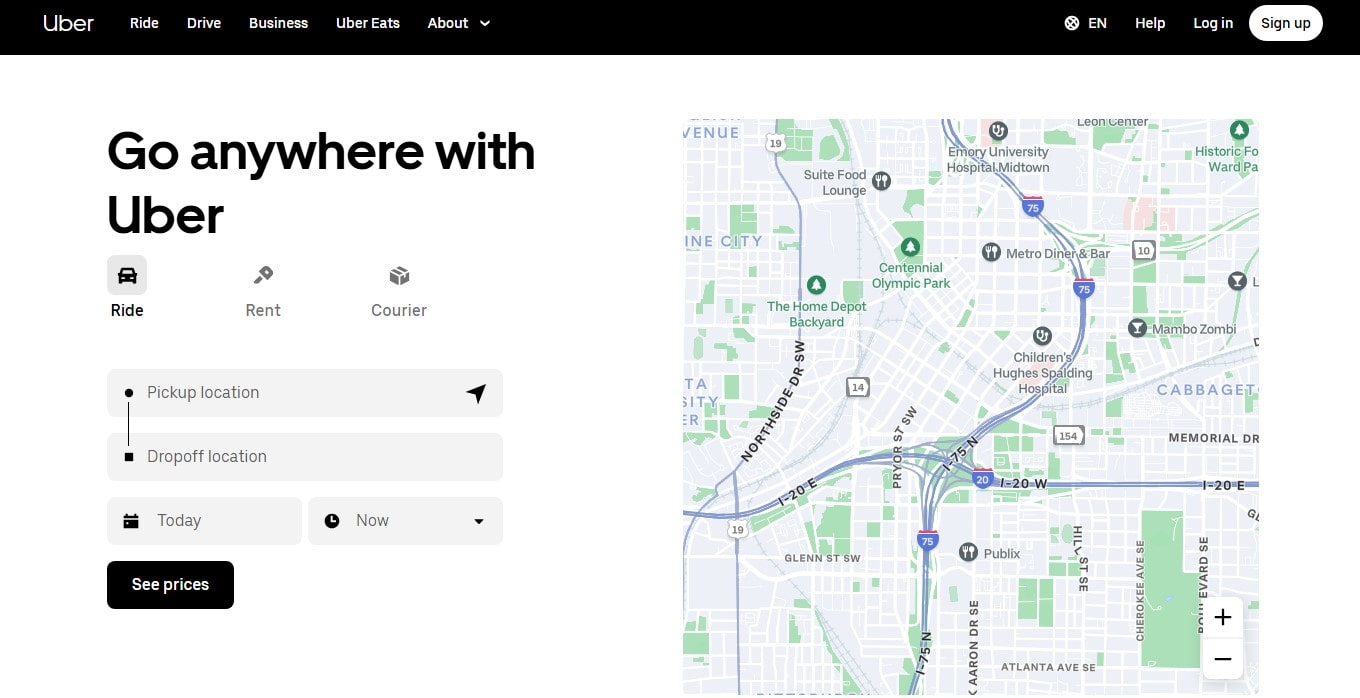Click the Log in link
The width and height of the screenshot is (1360, 698).
pos(1213,23)
